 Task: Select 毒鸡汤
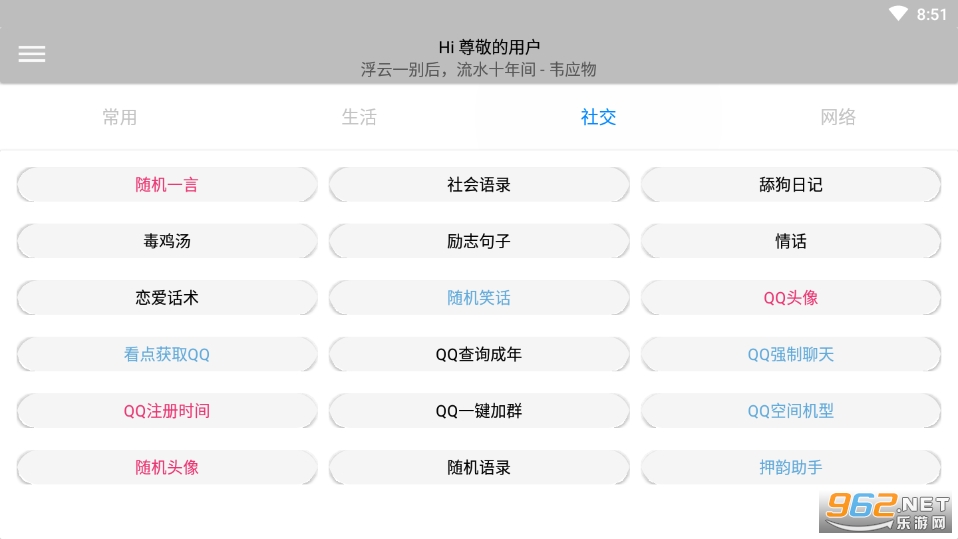(167, 241)
